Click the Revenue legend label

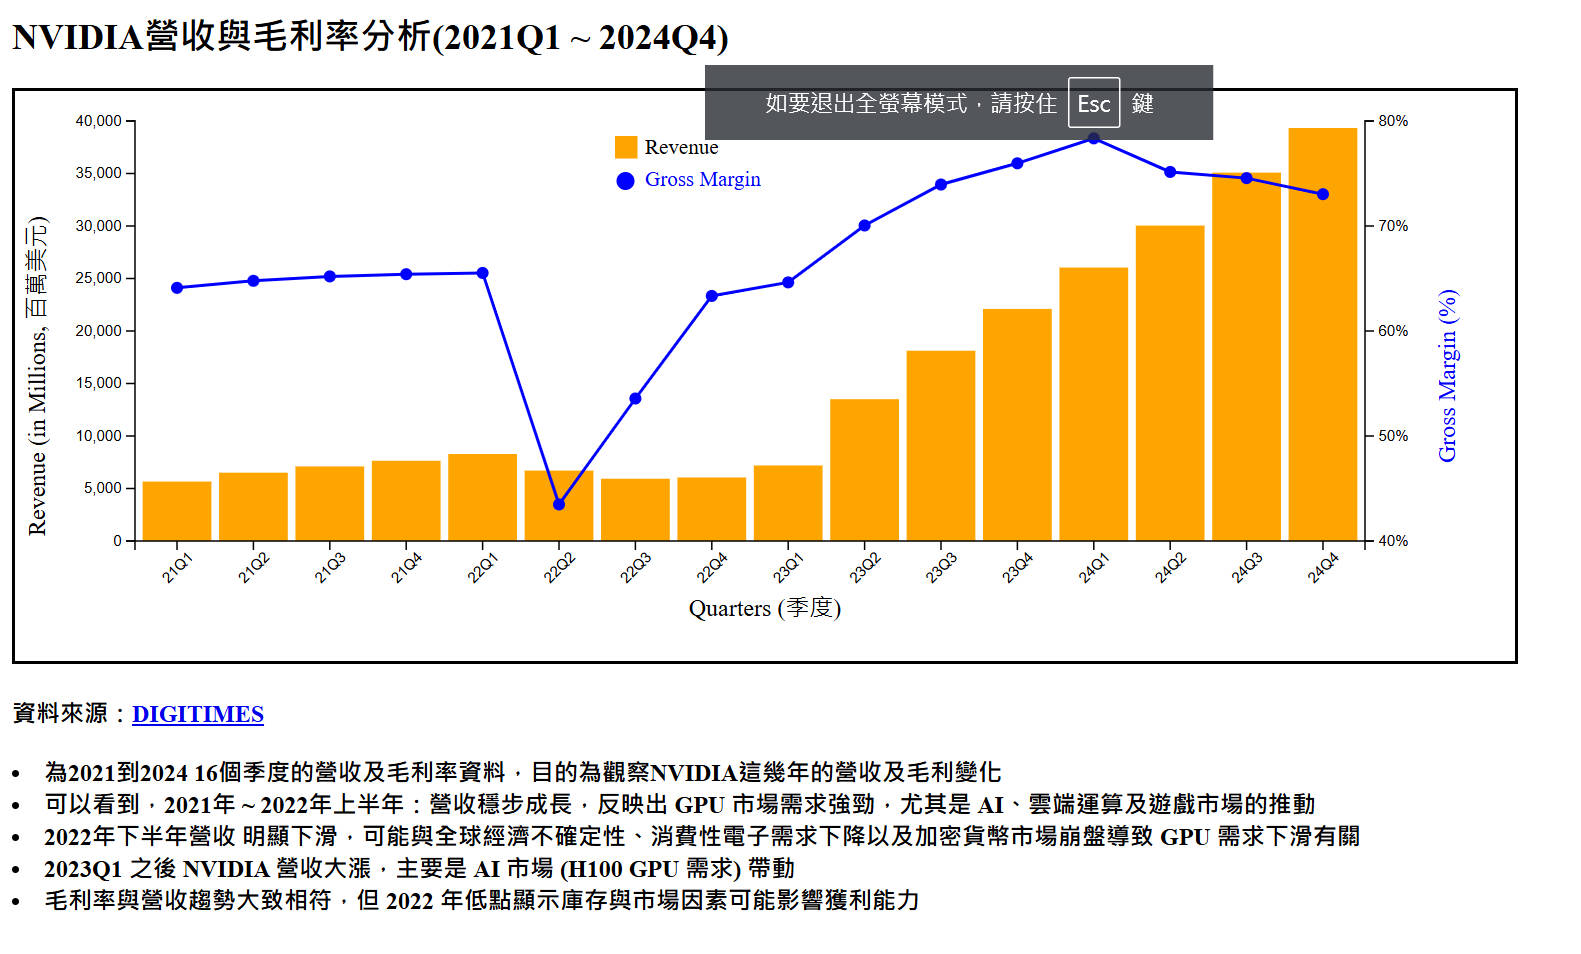click(681, 147)
